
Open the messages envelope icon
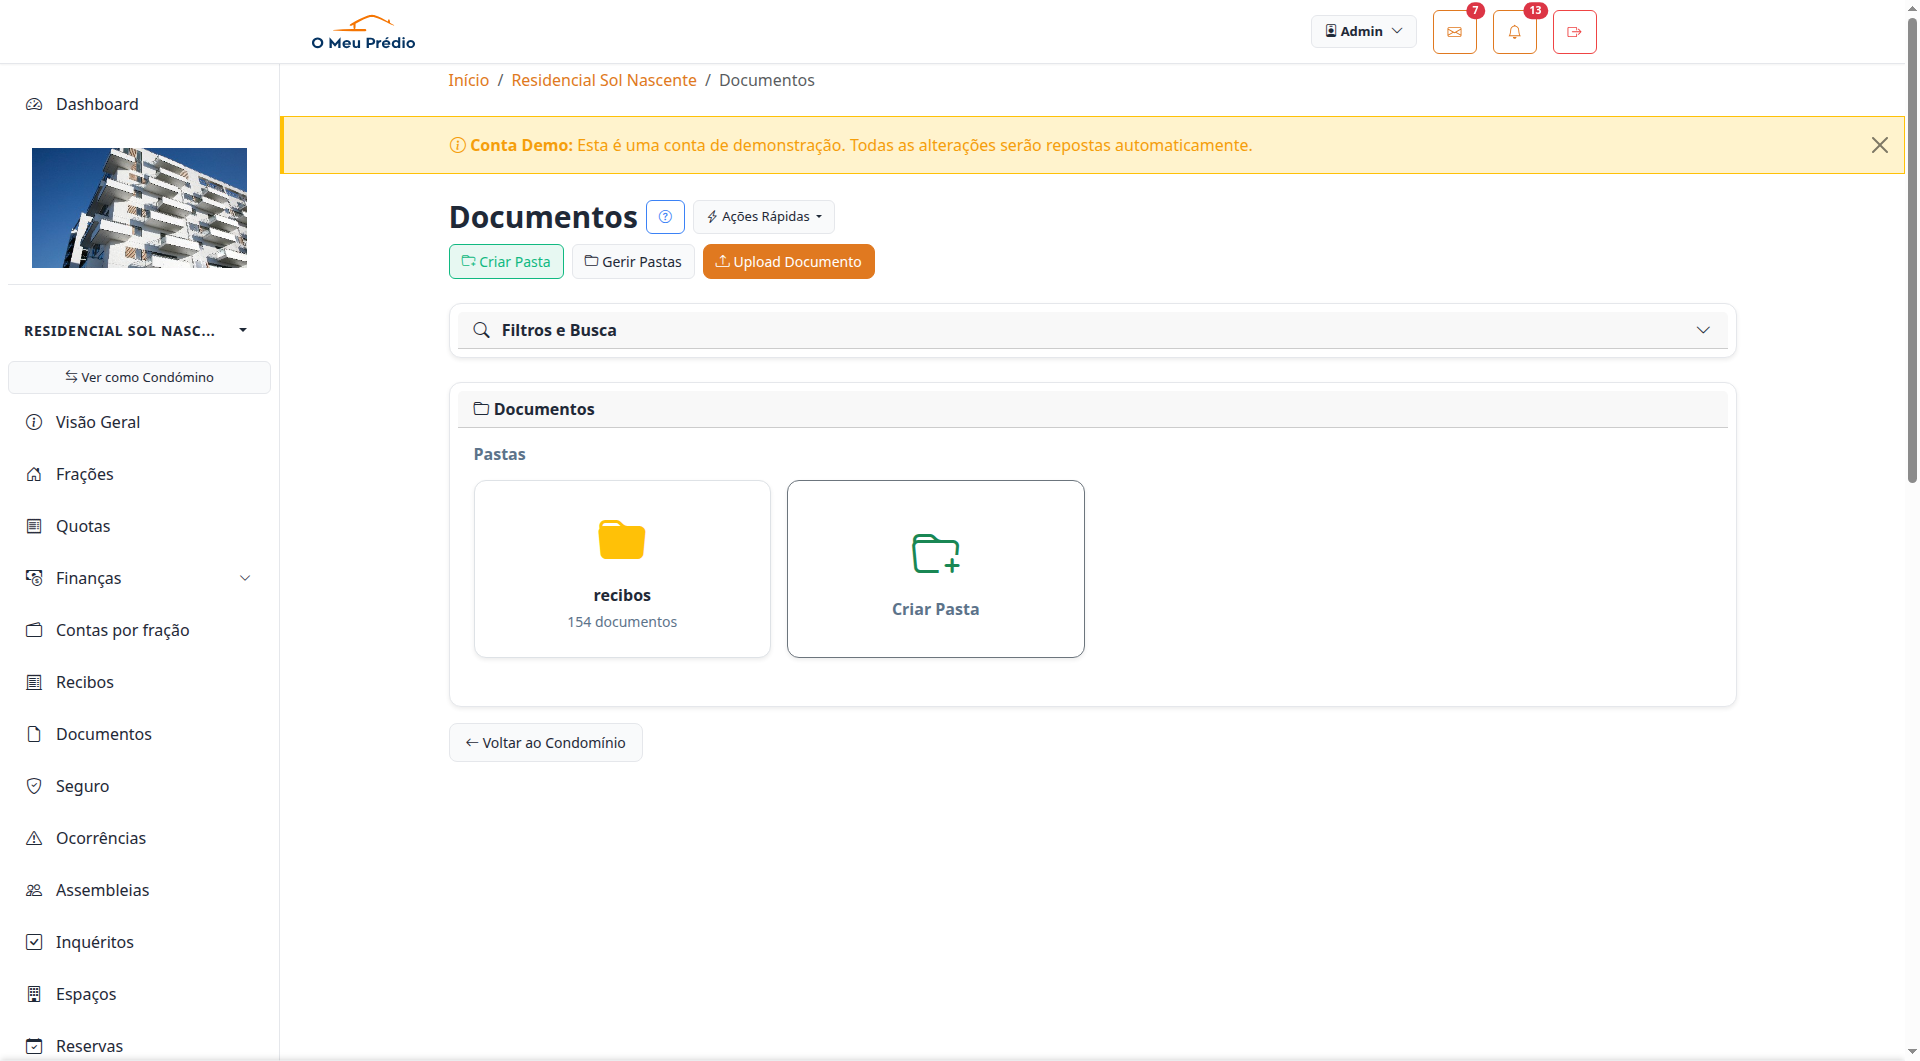tap(1454, 32)
